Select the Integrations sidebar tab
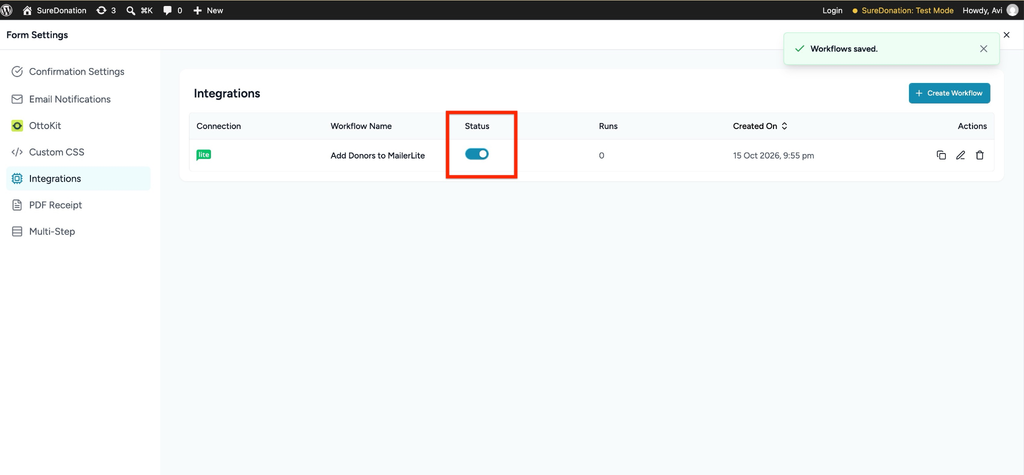 pyautogui.click(x=78, y=178)
